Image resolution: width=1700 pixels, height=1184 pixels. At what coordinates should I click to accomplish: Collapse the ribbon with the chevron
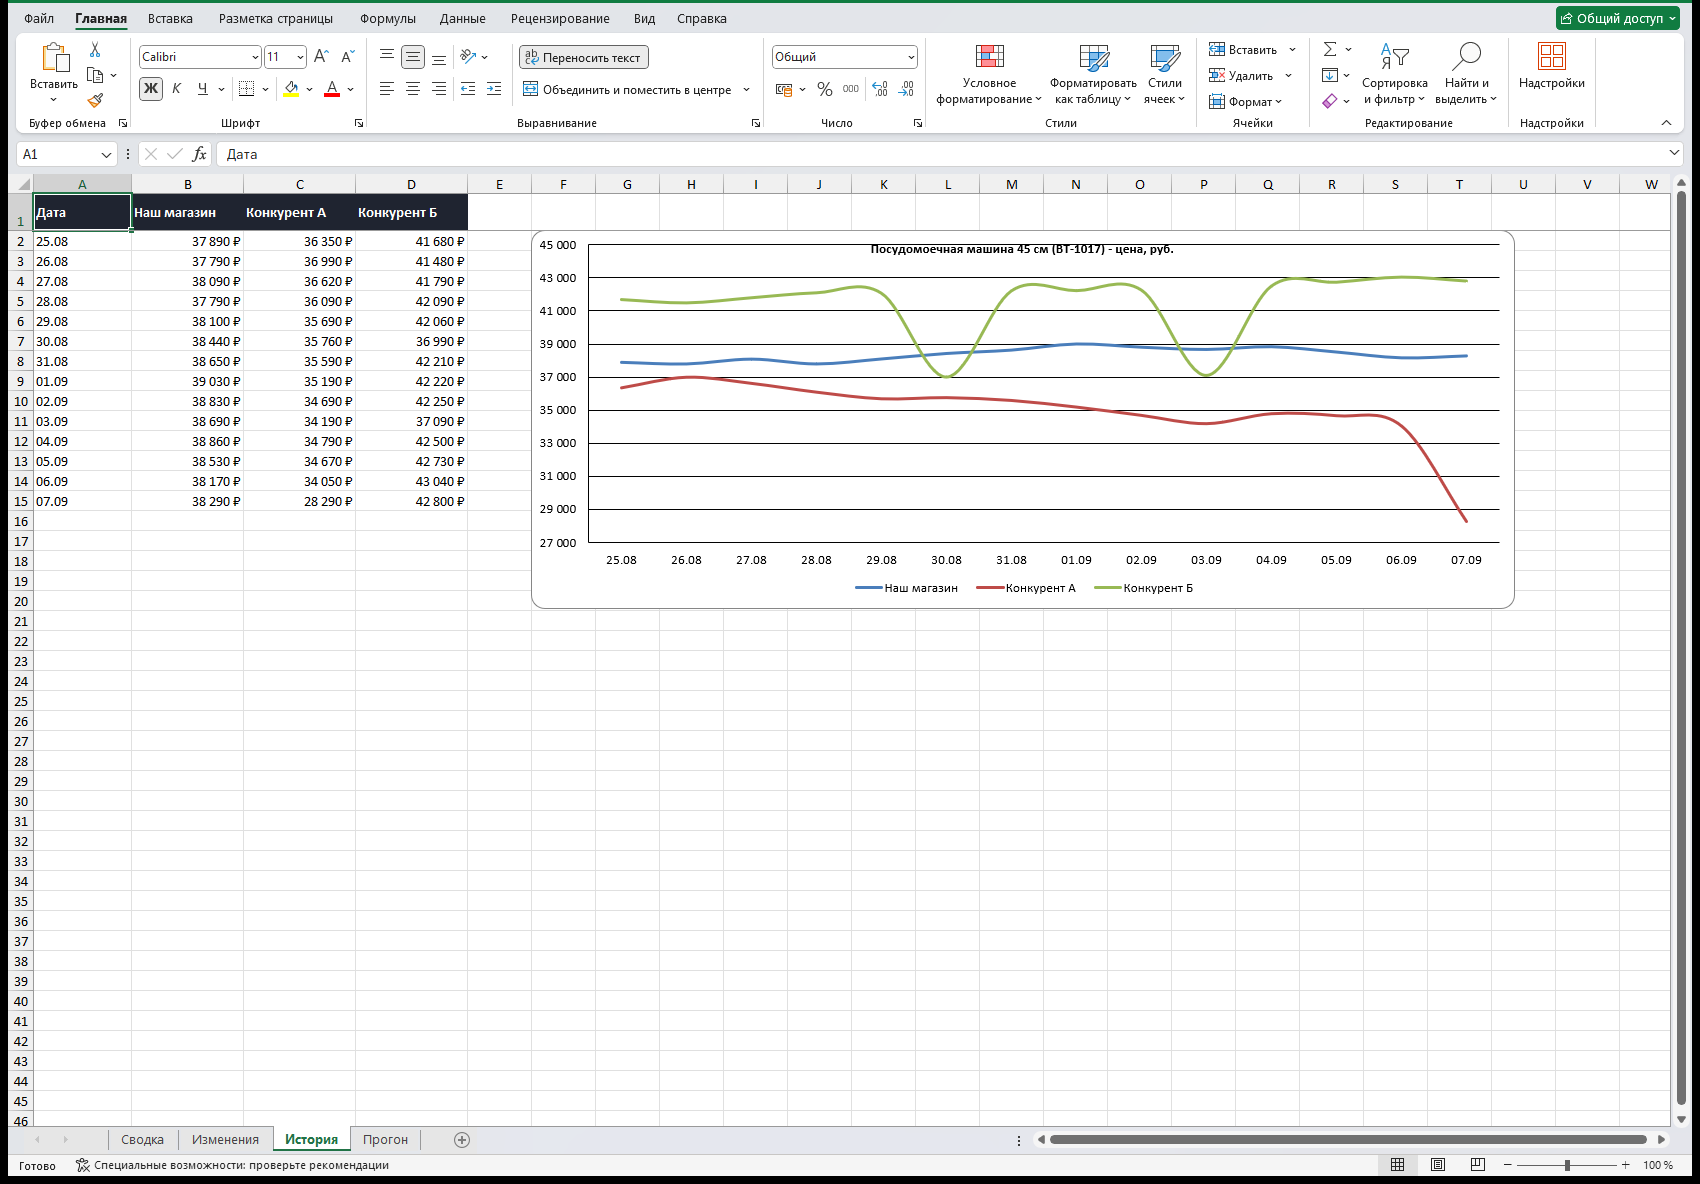tap(1666, 123)
